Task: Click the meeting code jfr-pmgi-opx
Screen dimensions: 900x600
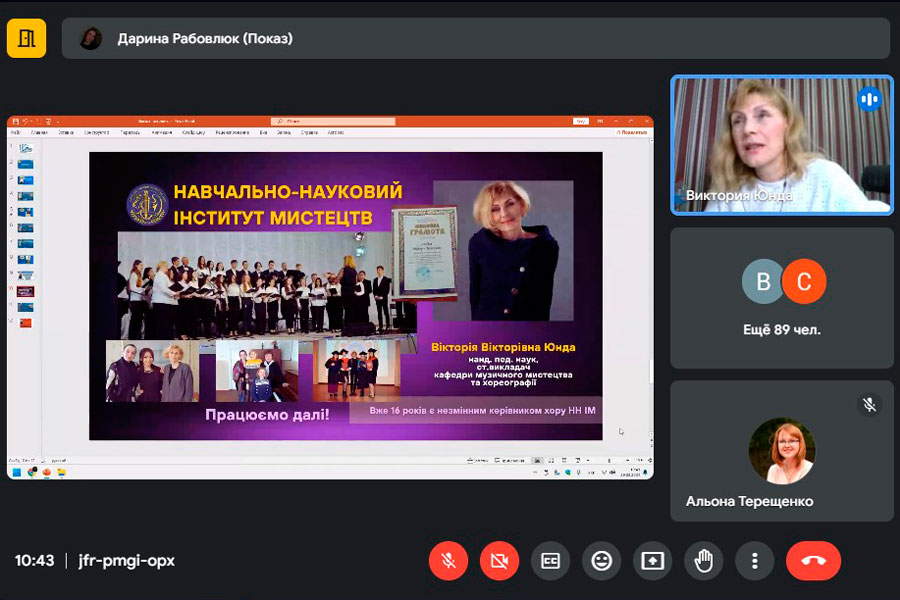Action: 126,561
